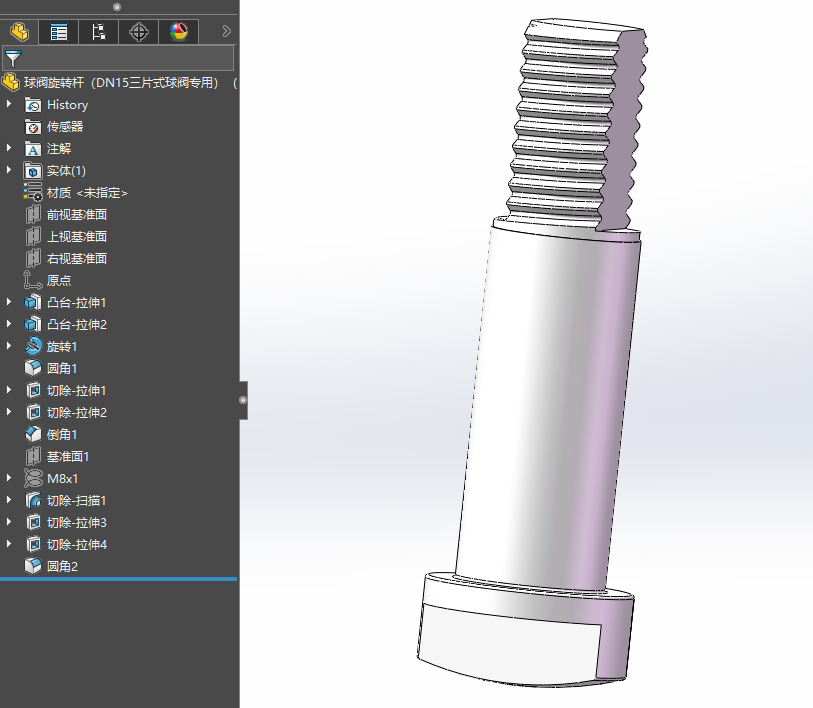Click the panel collapse handle on the splitter

(x=243, y=400)
